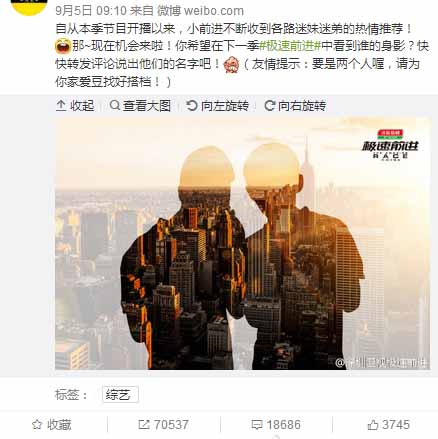Click the repost share icon
The width and height of the screenshot is (438, 439).
pyautogui.click(x=144, y=425)
